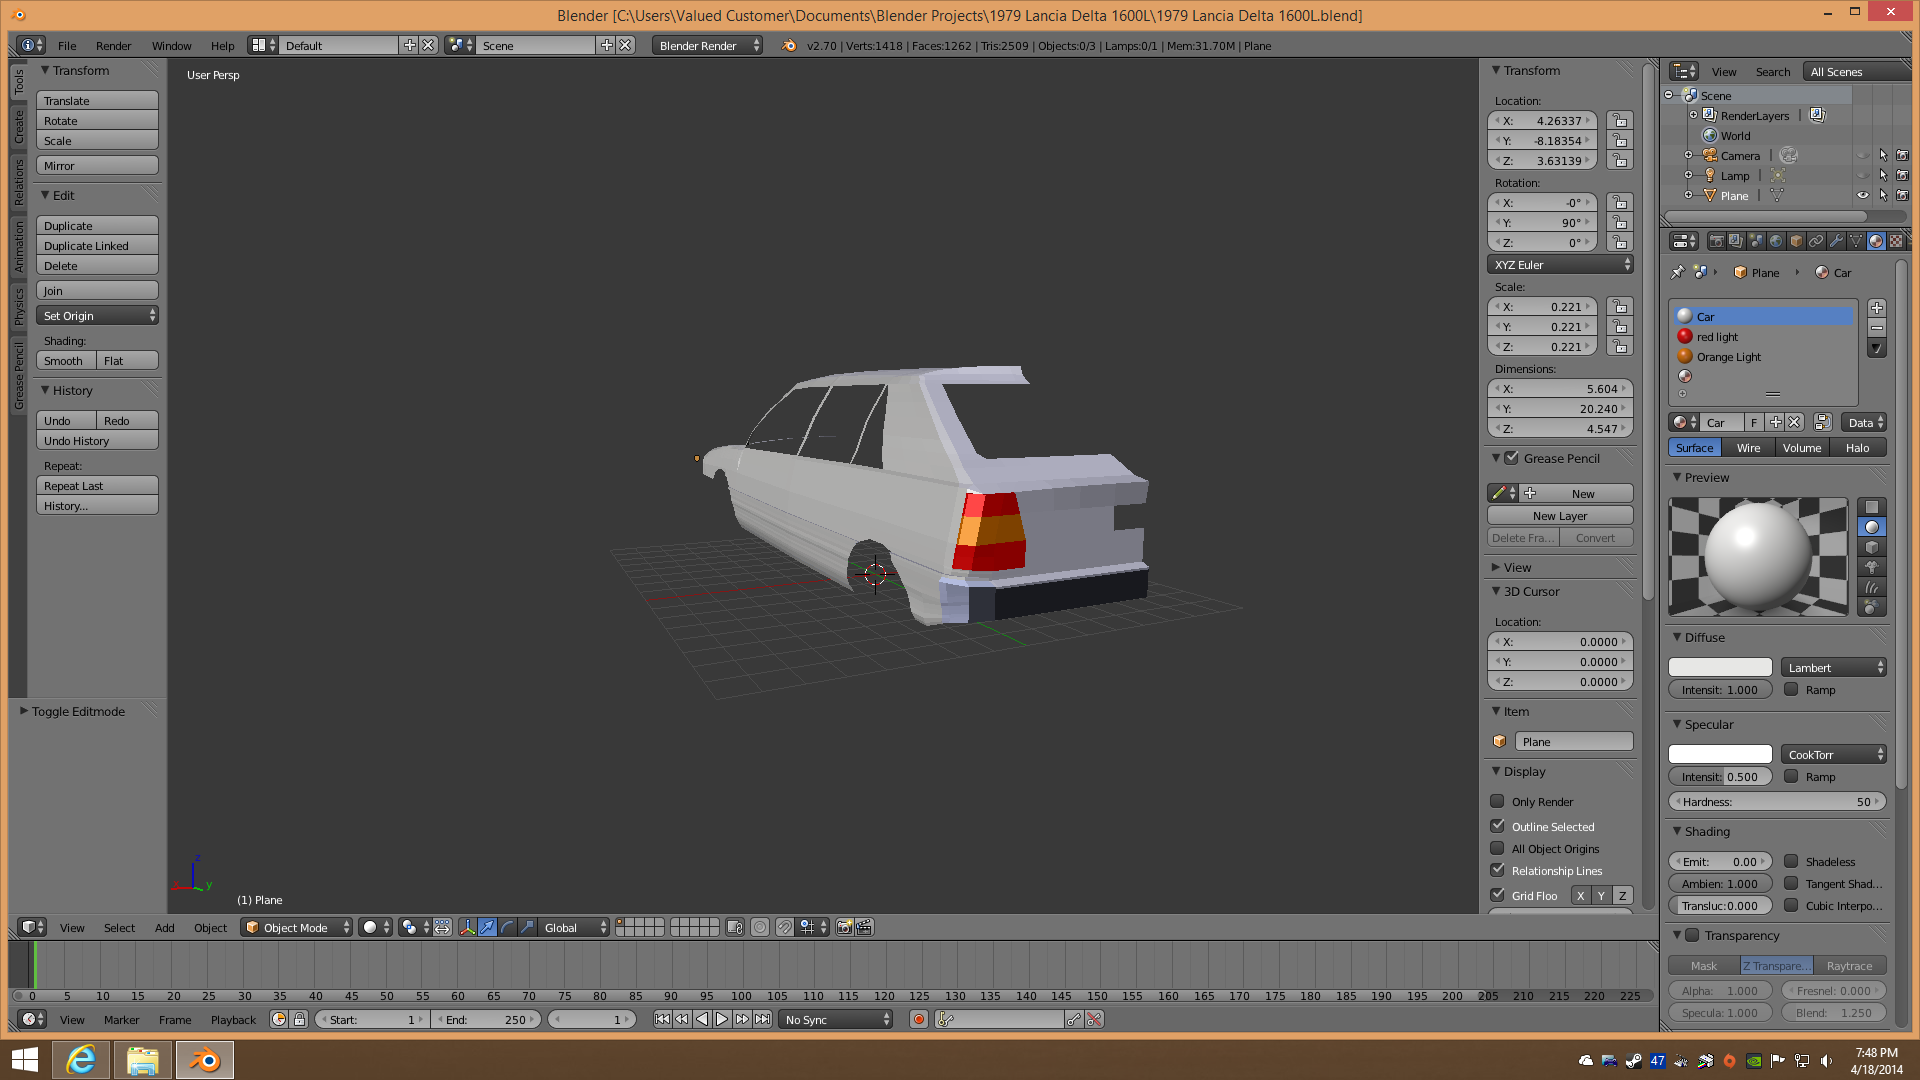The image size is (1920, 1080).
Task: Uncheck Relationship Lines
Action: point(1497,870)
